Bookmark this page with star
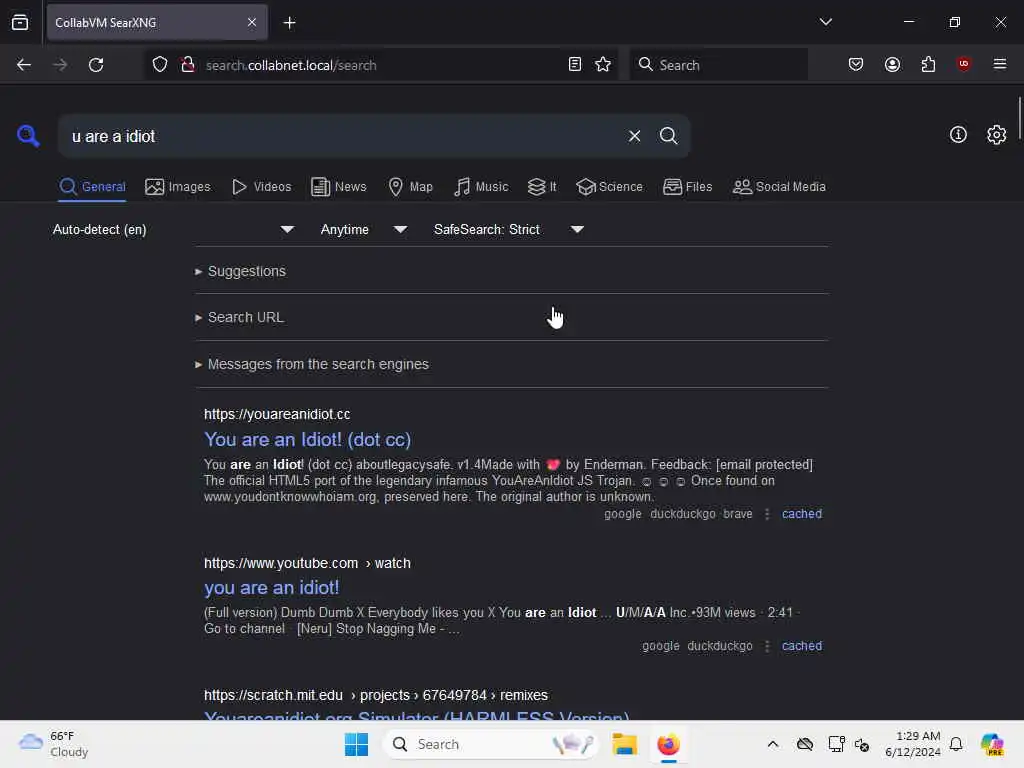The height and width of the screenshot is (768, 1024). tap(603, 65)
